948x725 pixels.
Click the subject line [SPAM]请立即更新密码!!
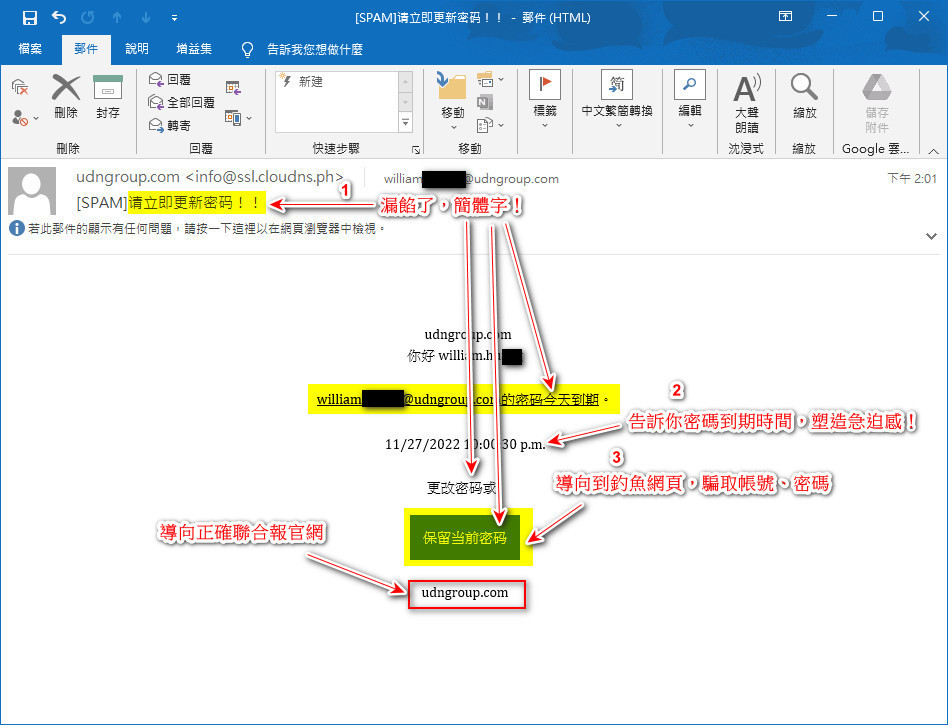tap(170, 203)
